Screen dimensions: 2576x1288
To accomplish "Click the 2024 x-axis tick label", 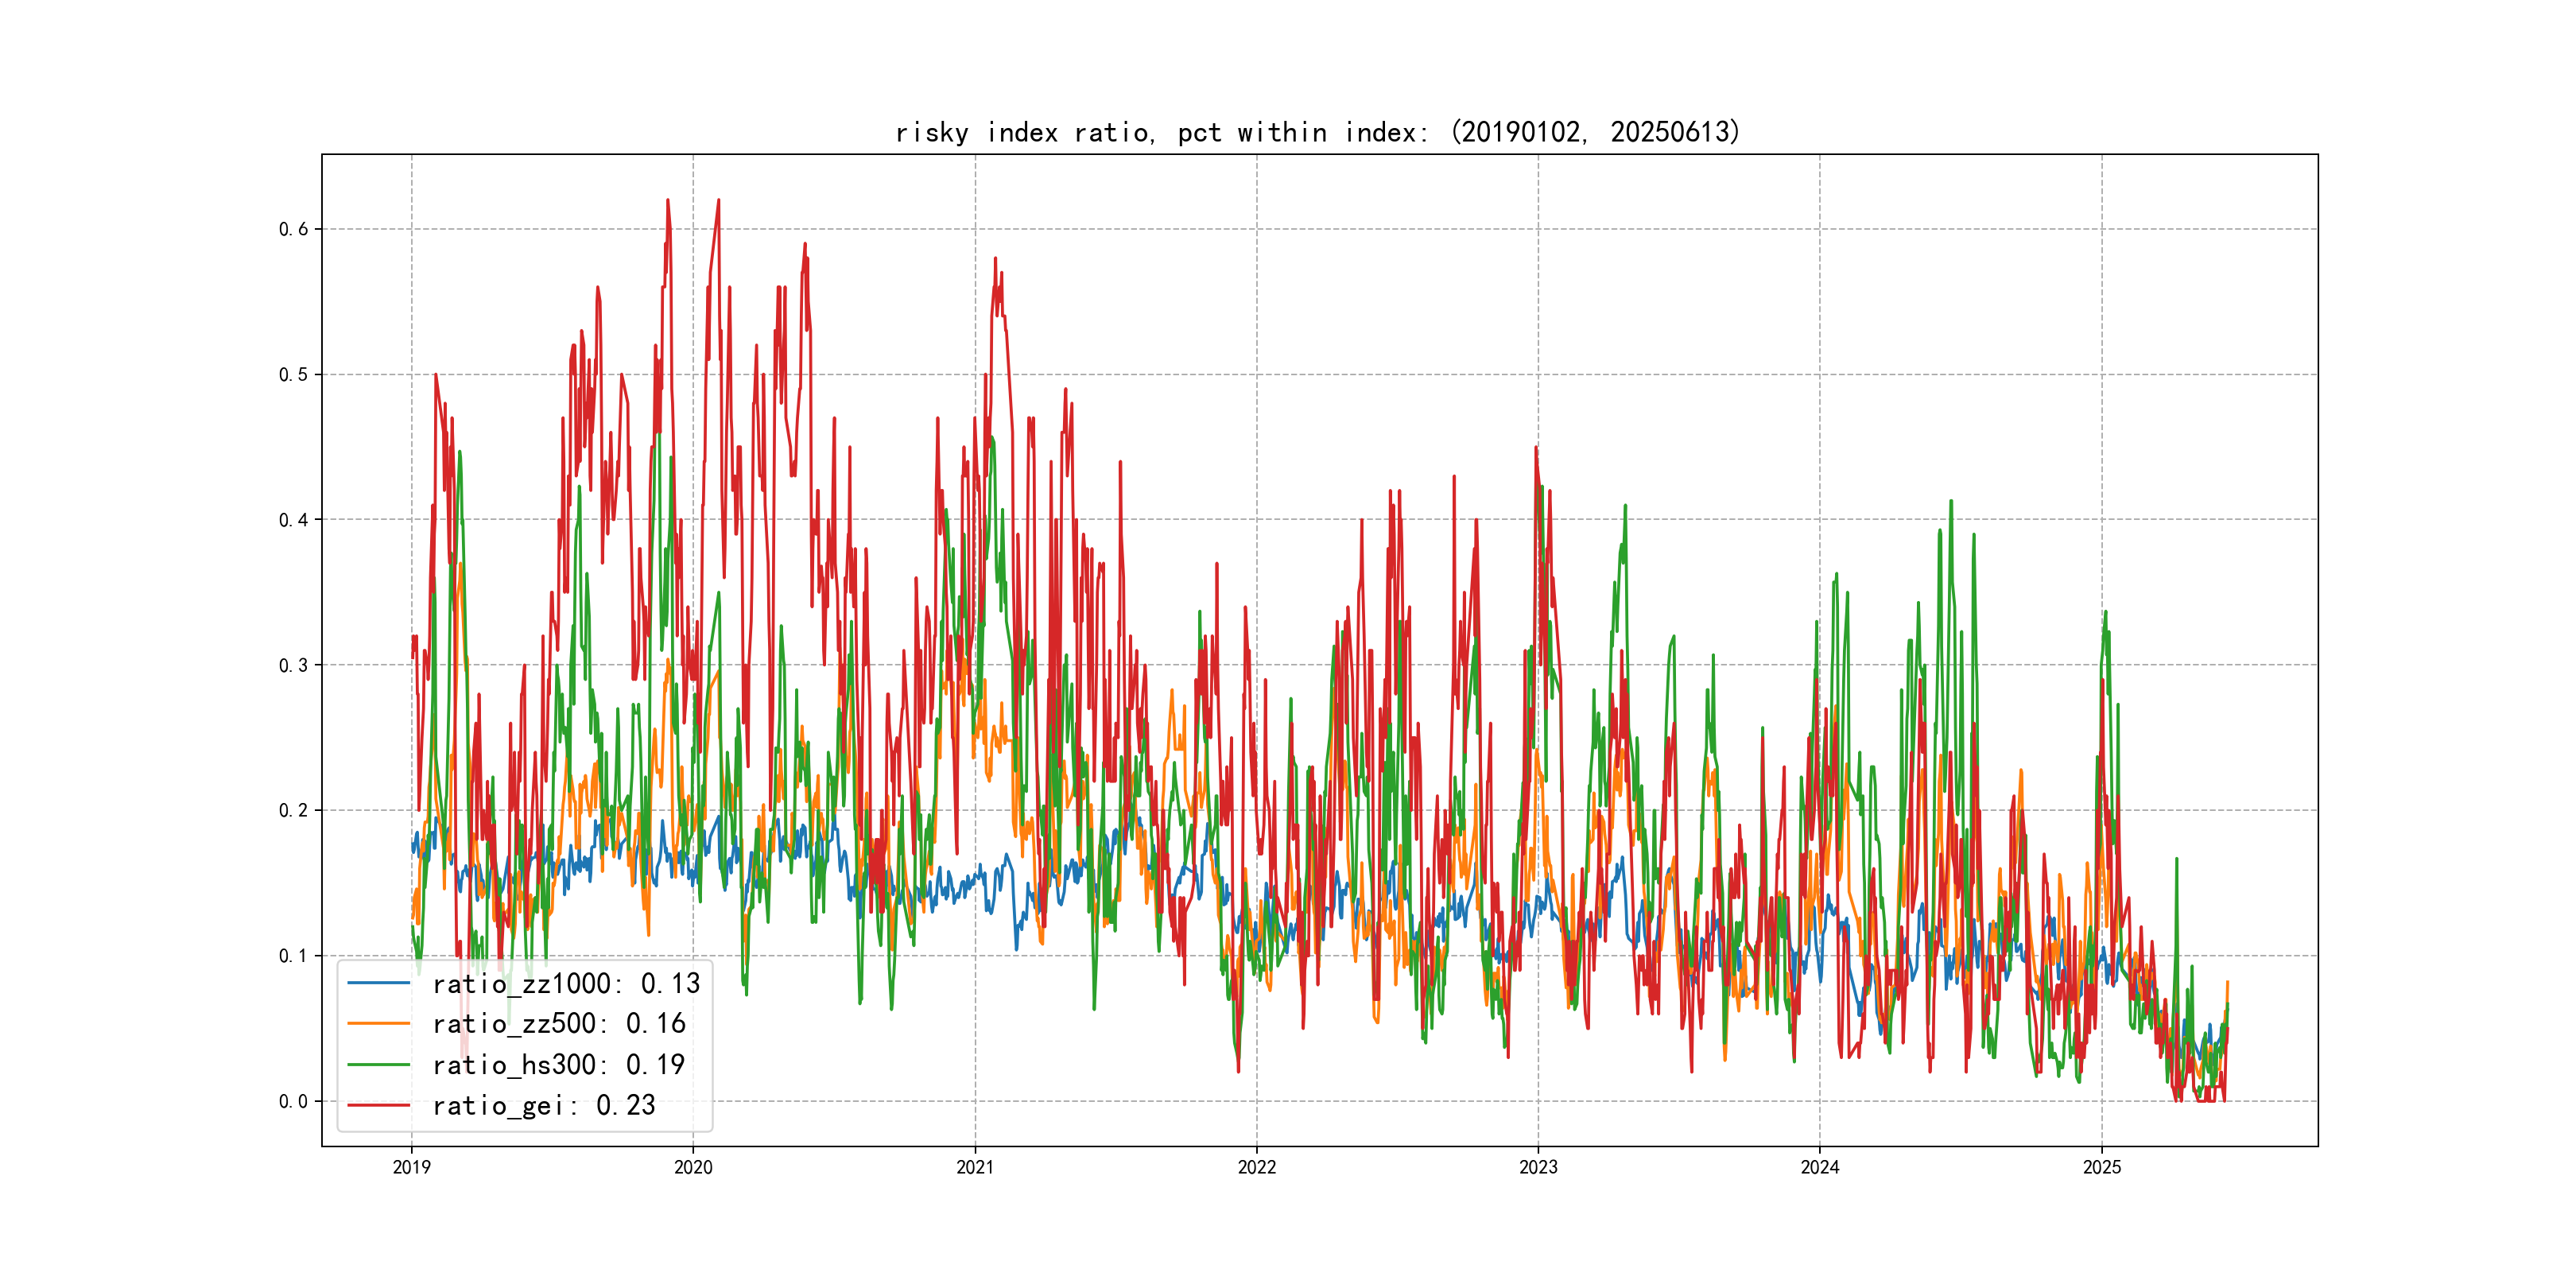I will 1820,1167.
